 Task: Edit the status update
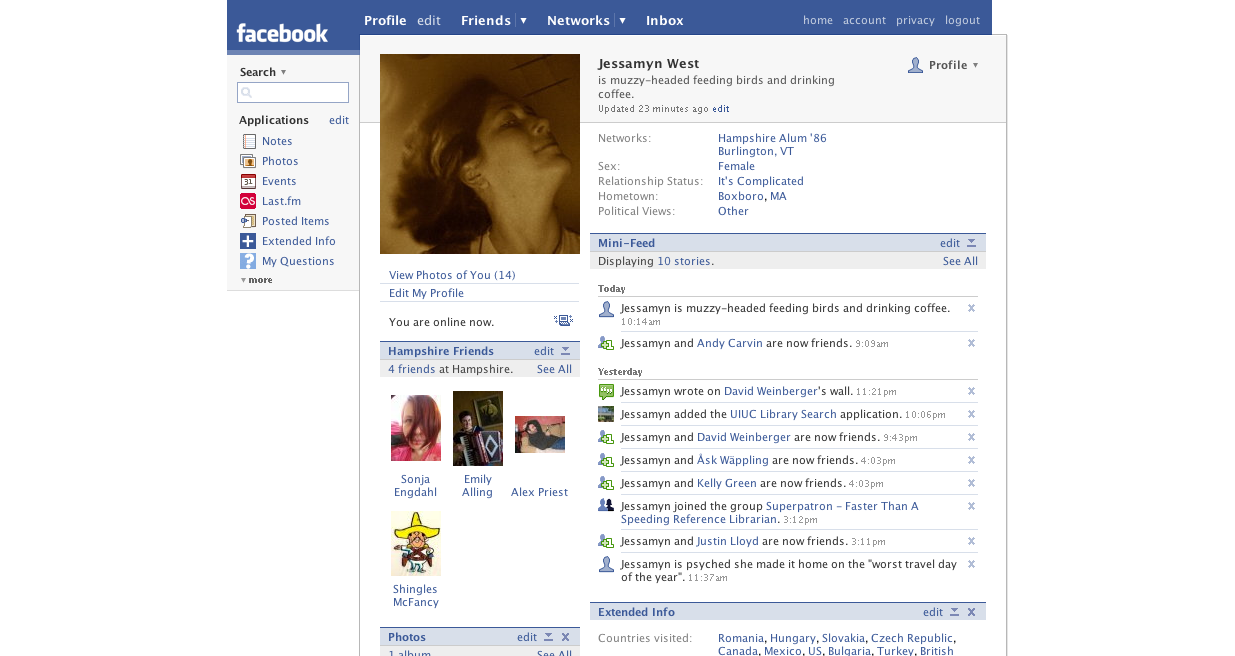(721, 109)
